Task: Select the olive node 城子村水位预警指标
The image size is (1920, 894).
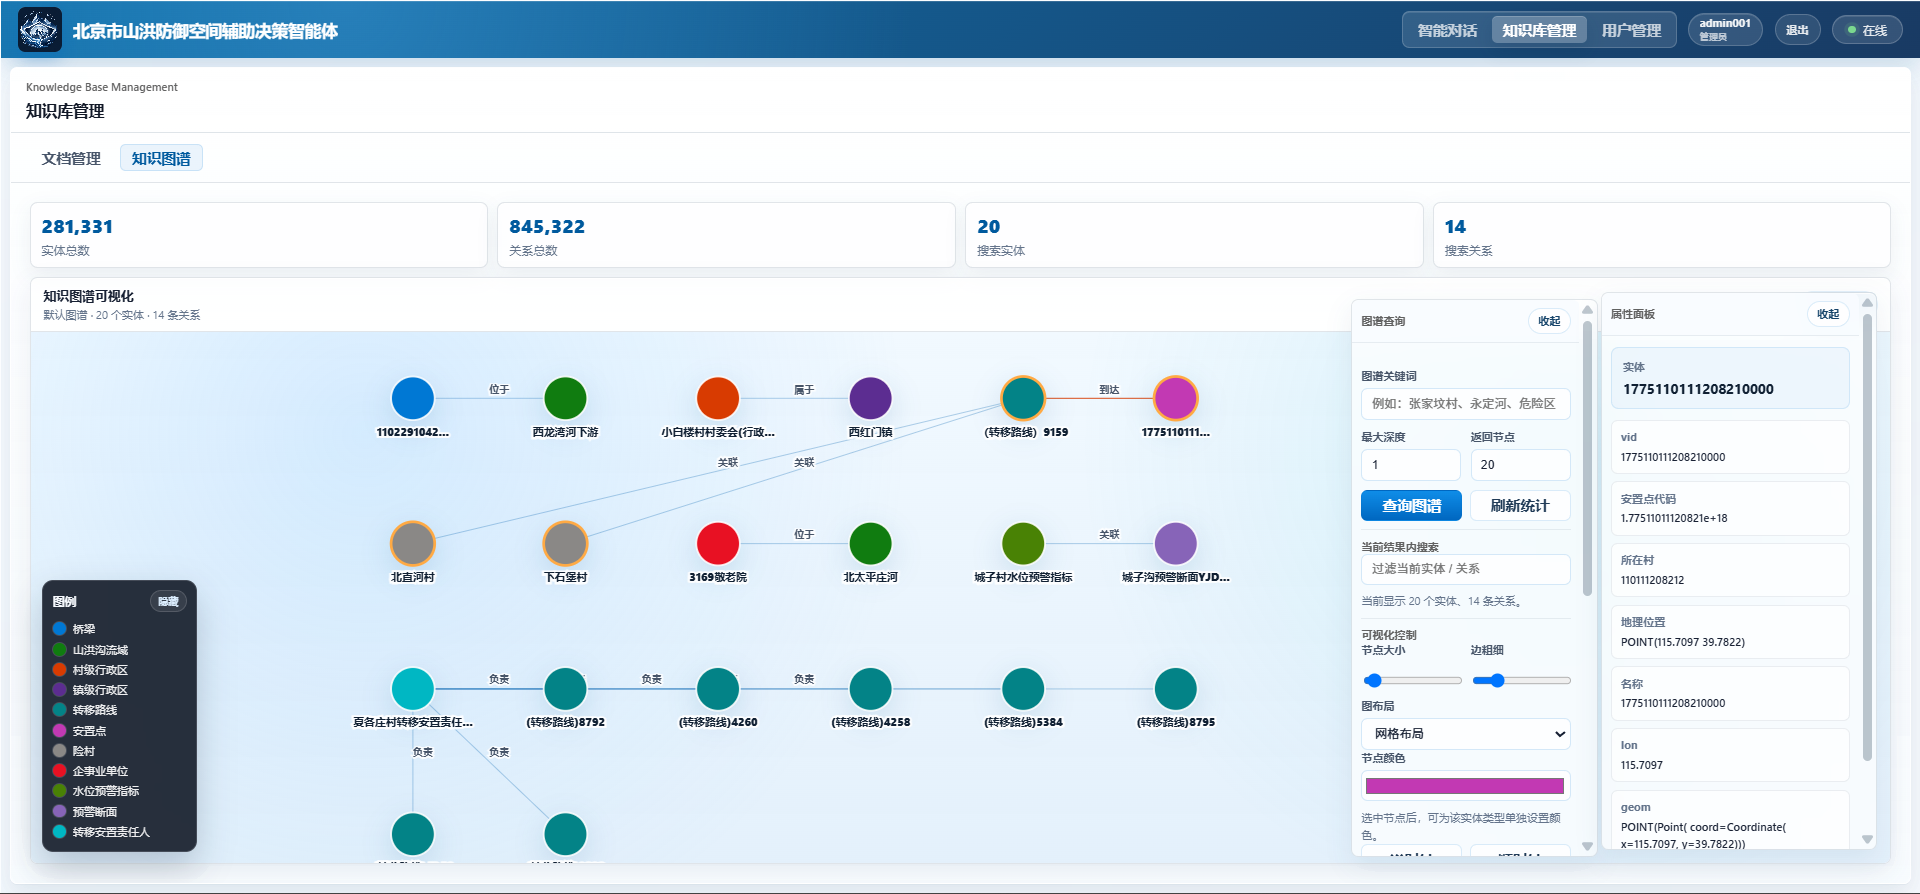Action: click(x=1023, y=544)
